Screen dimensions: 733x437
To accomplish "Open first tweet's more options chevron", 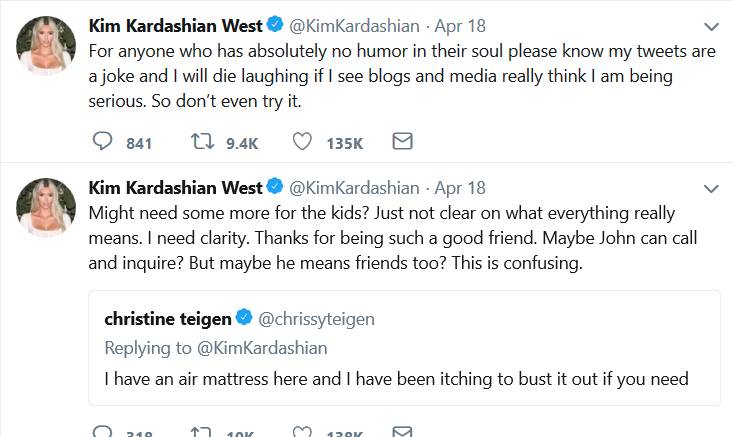I will click(711, 25).
